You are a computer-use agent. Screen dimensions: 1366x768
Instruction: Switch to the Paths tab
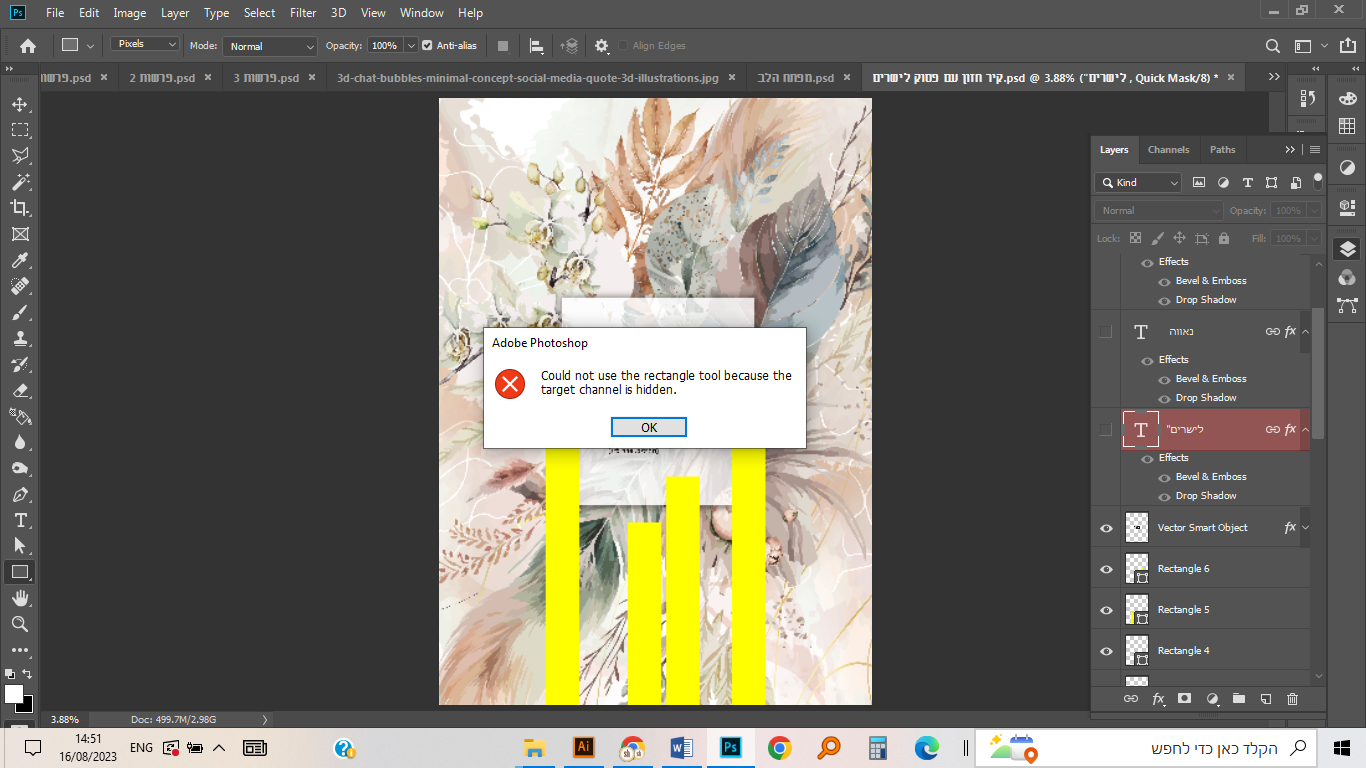point(1222,150)
